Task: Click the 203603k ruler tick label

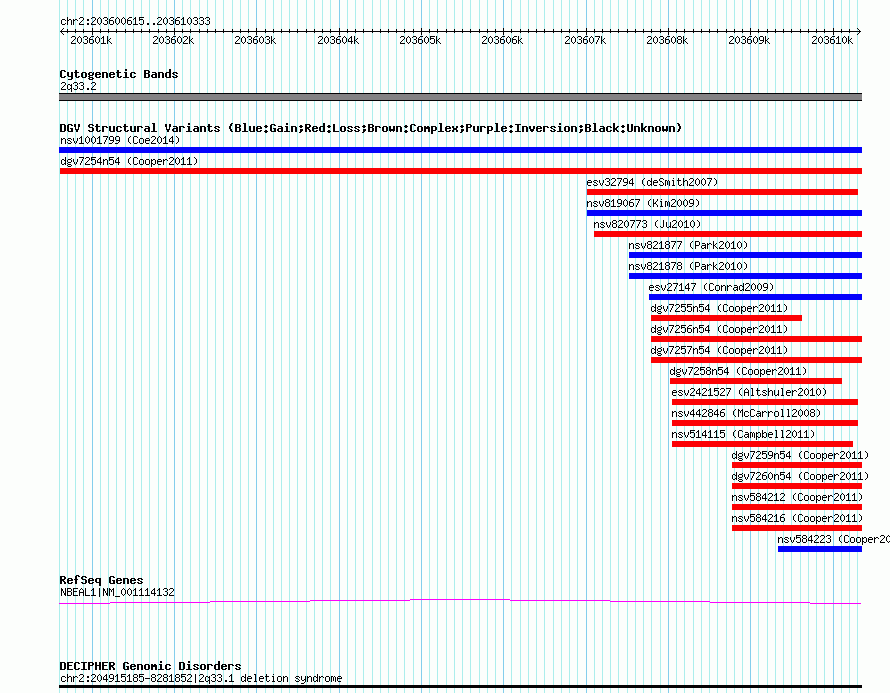Action: [255, 40]
